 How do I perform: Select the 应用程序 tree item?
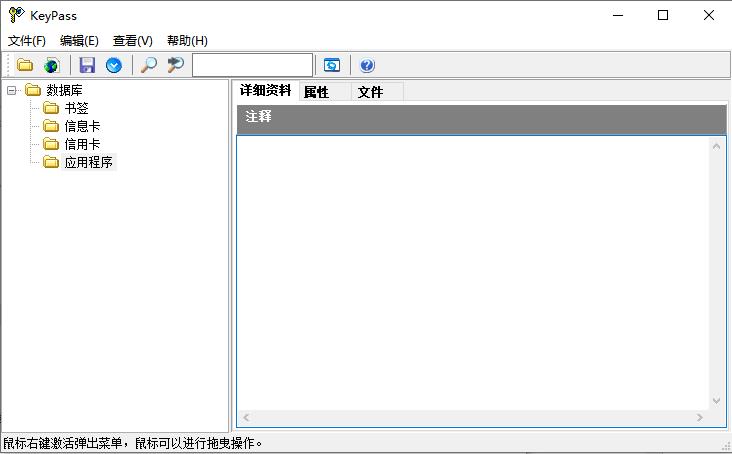click(88, 162)
